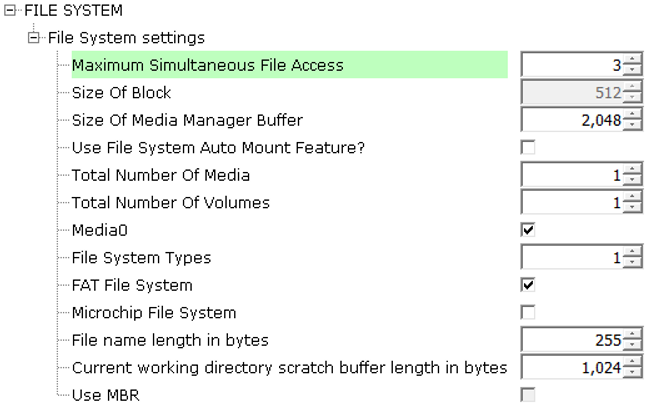Image resolution: width=648 pixels, height=405 pixels.
Task: Collapse the FILE SYSTEM tree node
Action: 10,10
